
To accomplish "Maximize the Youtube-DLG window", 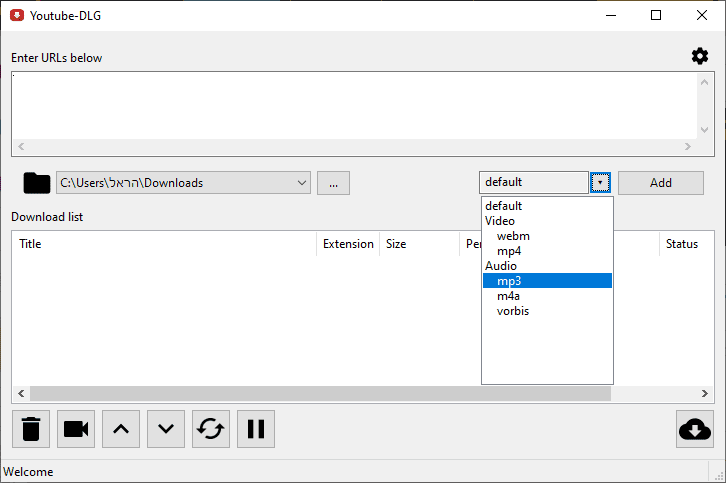I will coord(656,15).
